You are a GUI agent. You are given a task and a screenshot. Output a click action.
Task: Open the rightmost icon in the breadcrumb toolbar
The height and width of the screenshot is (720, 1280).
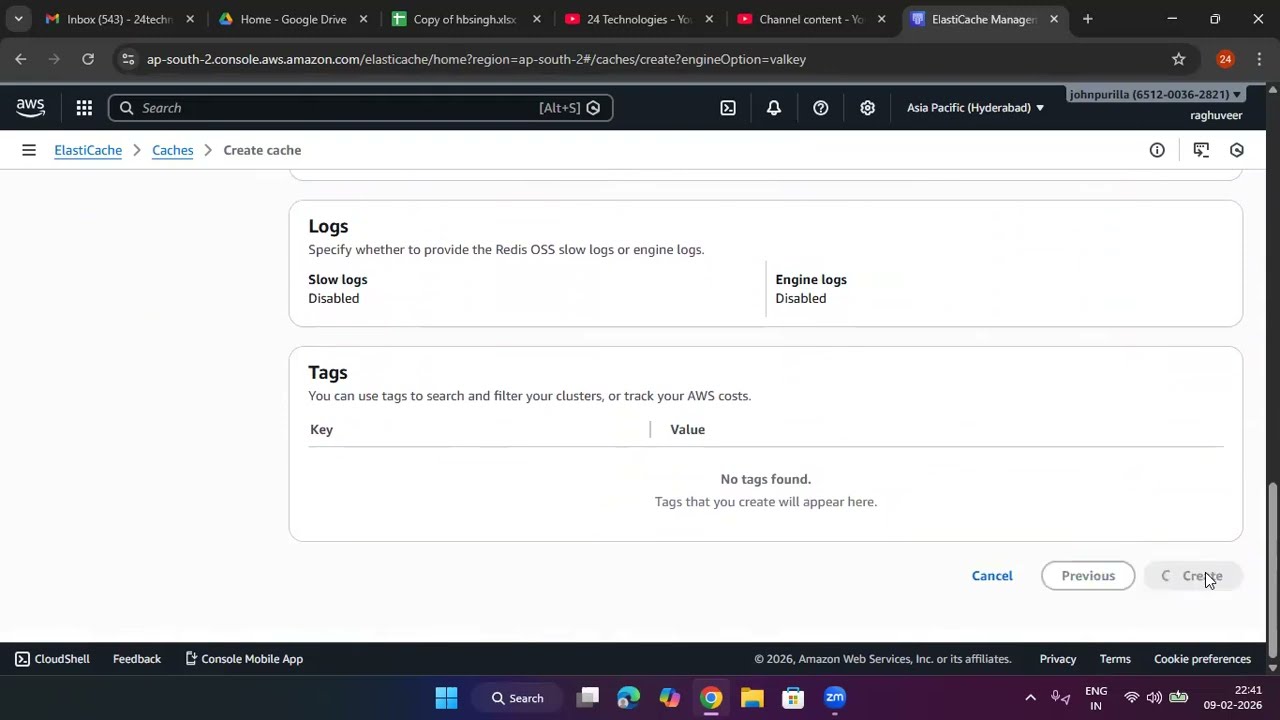[x=1237, y=150]
